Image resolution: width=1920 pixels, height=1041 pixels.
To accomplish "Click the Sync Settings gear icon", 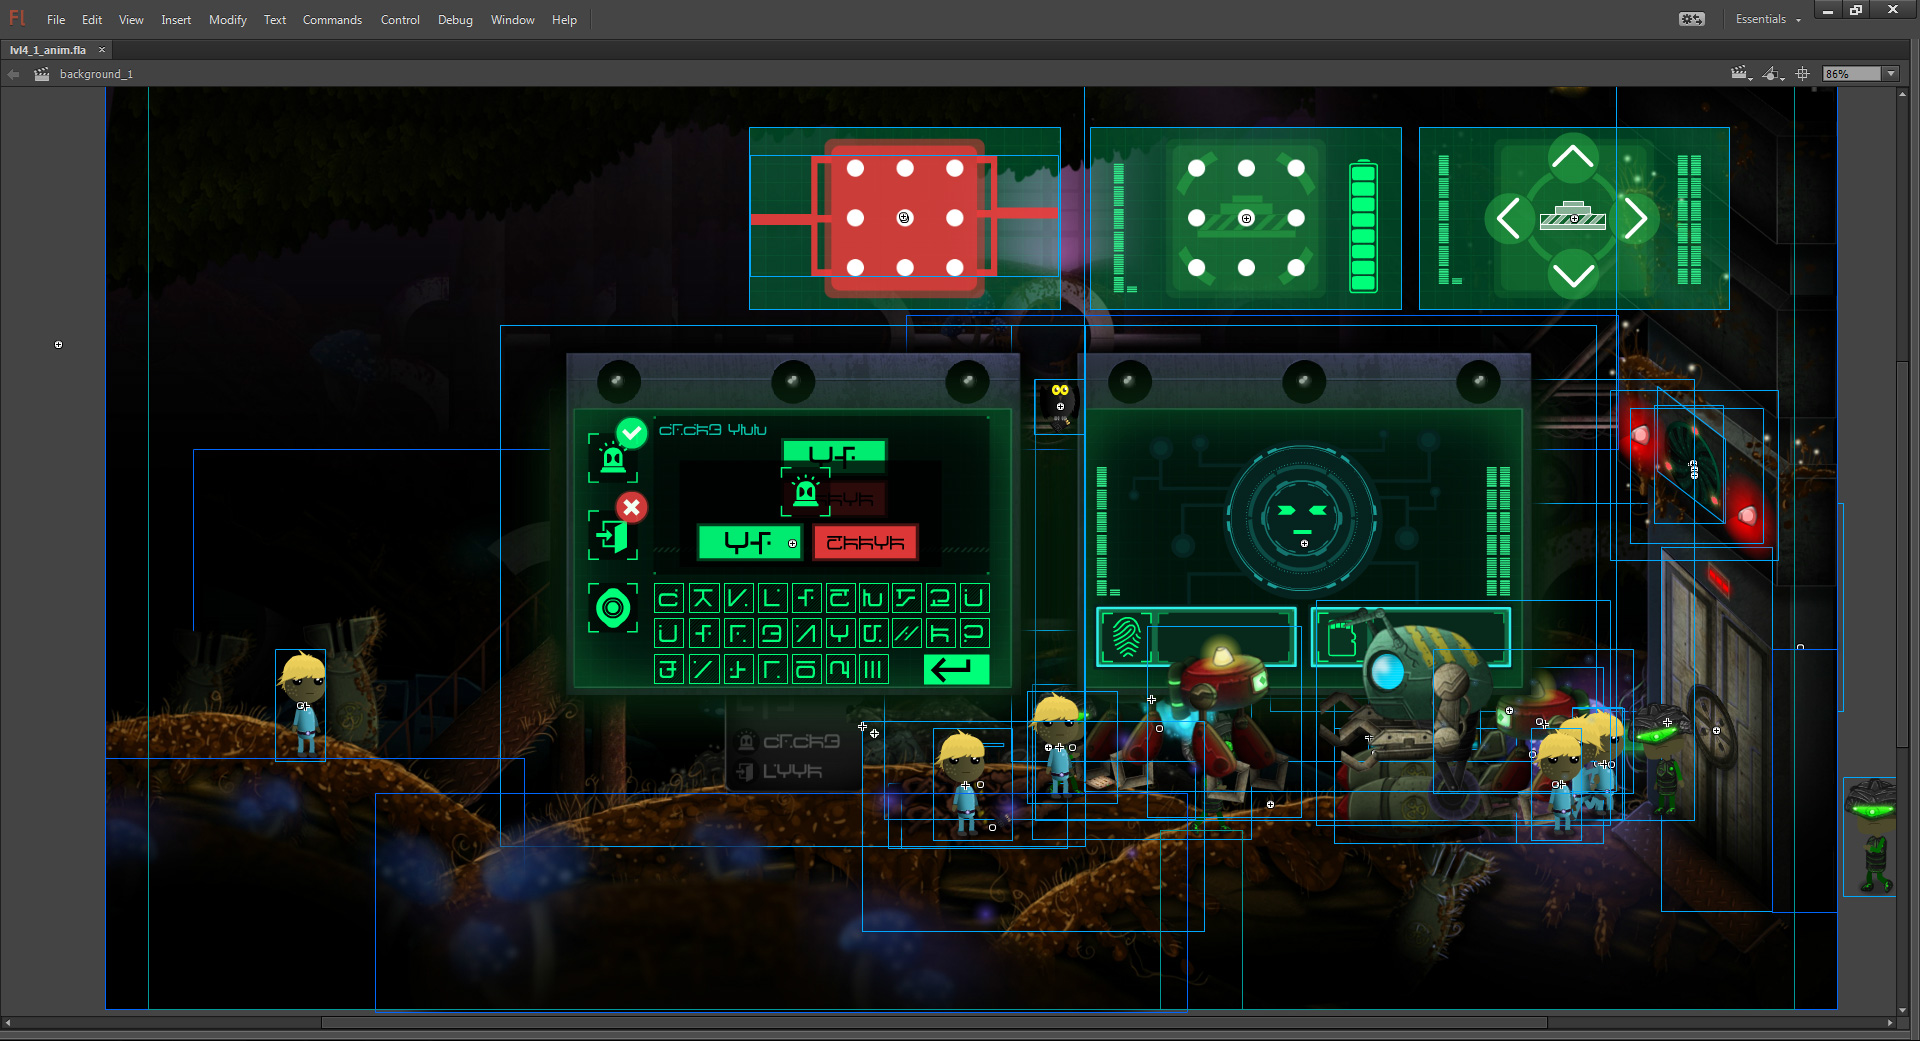I will 1691,19.
